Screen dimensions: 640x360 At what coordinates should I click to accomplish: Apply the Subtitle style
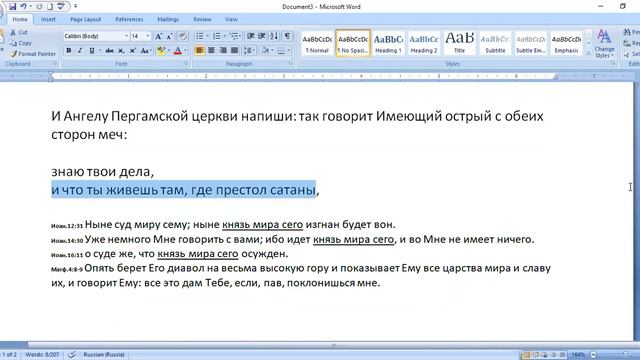[x=495, y=43]
